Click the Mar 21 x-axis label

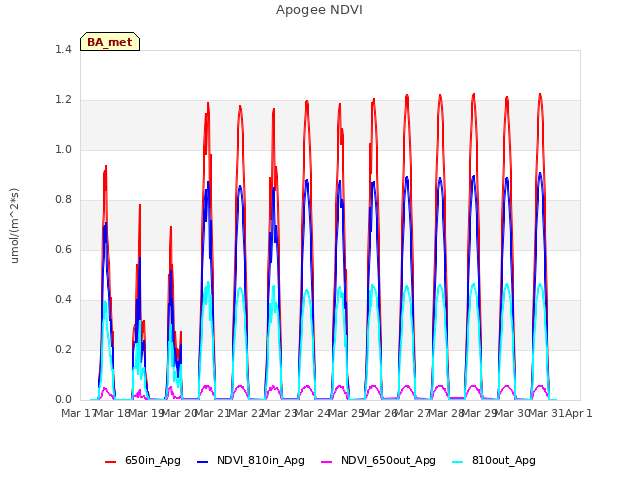click(212, 413)
